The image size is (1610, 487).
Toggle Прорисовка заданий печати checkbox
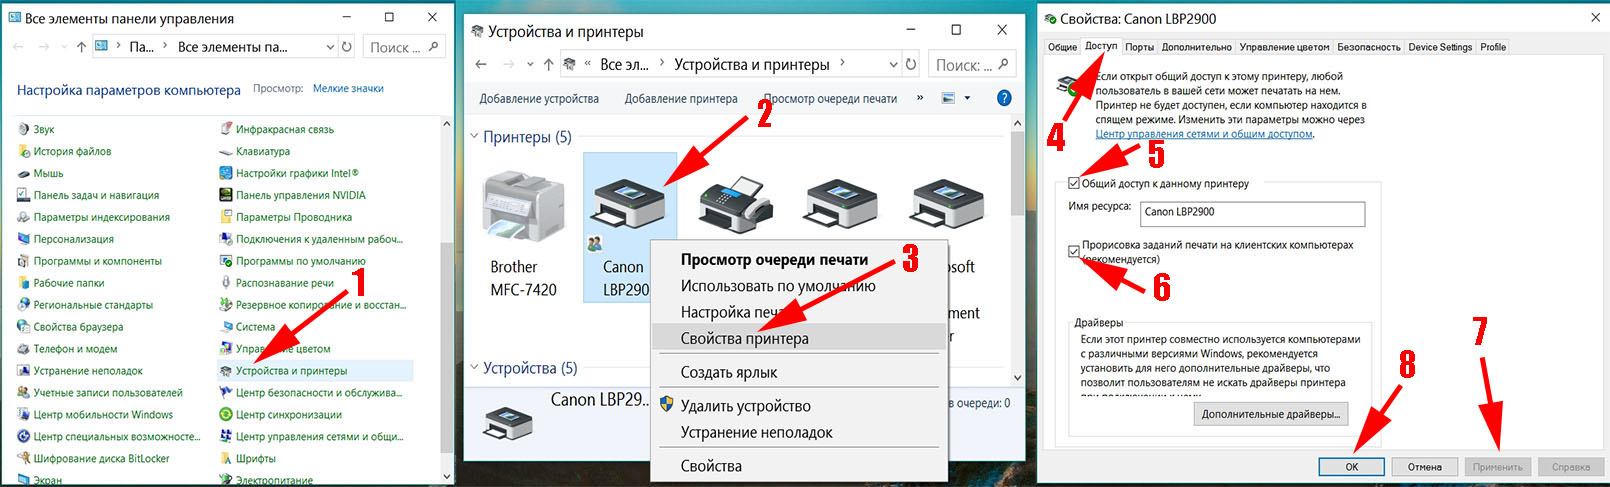pyautogui.click(x=1074, y=251)
